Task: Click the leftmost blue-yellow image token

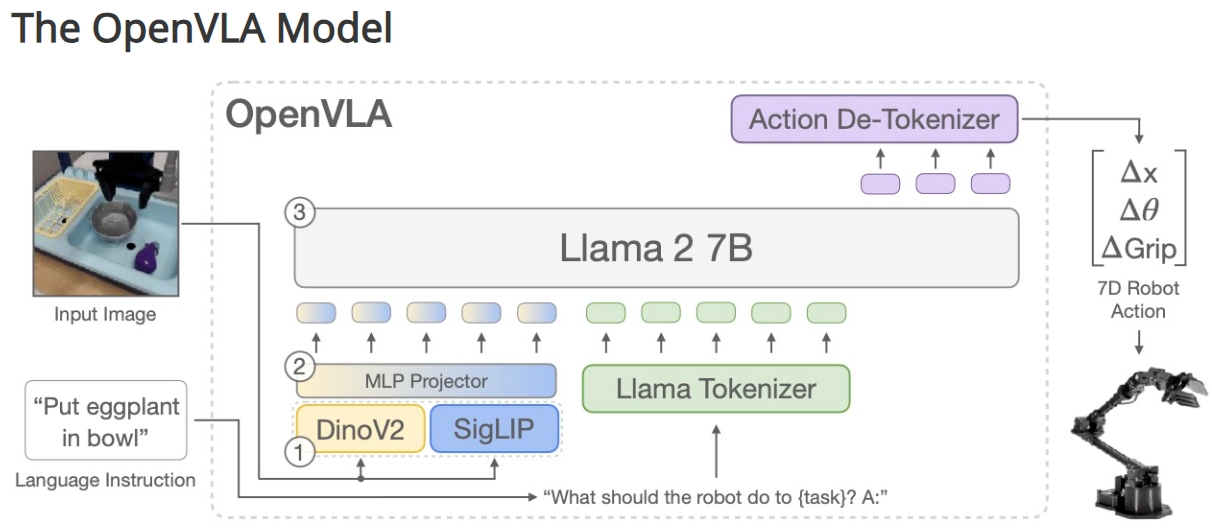Action: (x=315, y=312)
